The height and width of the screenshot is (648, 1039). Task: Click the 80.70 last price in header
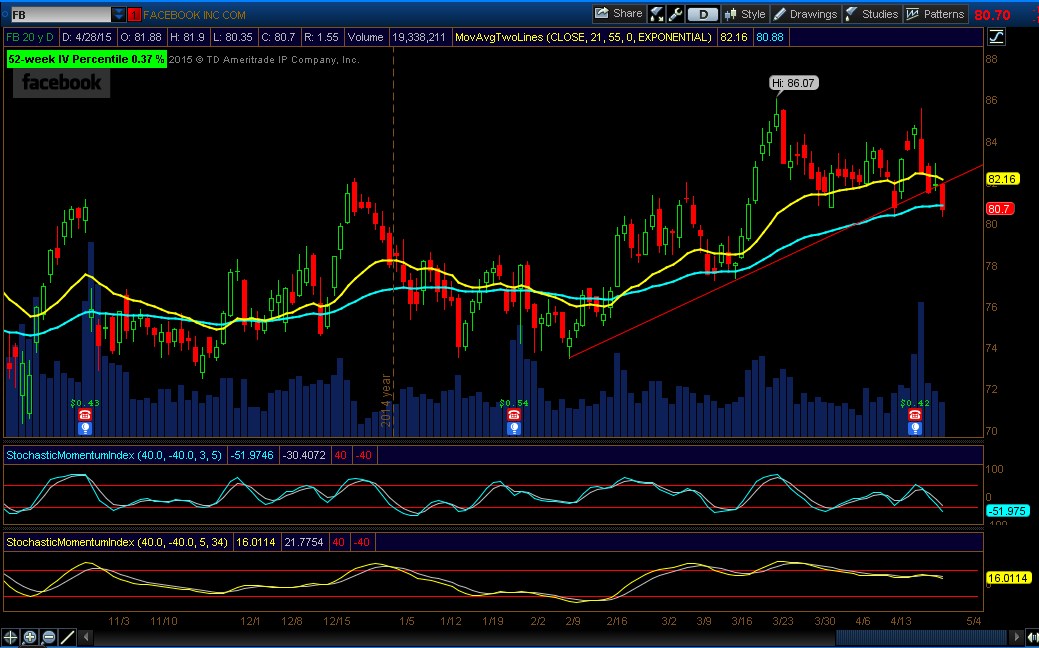(x=992, y=15)
